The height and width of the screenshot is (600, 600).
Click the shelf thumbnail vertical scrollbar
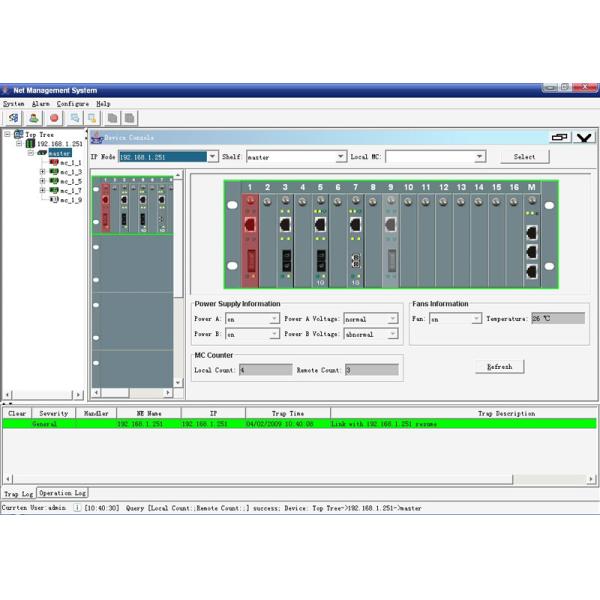179,280
